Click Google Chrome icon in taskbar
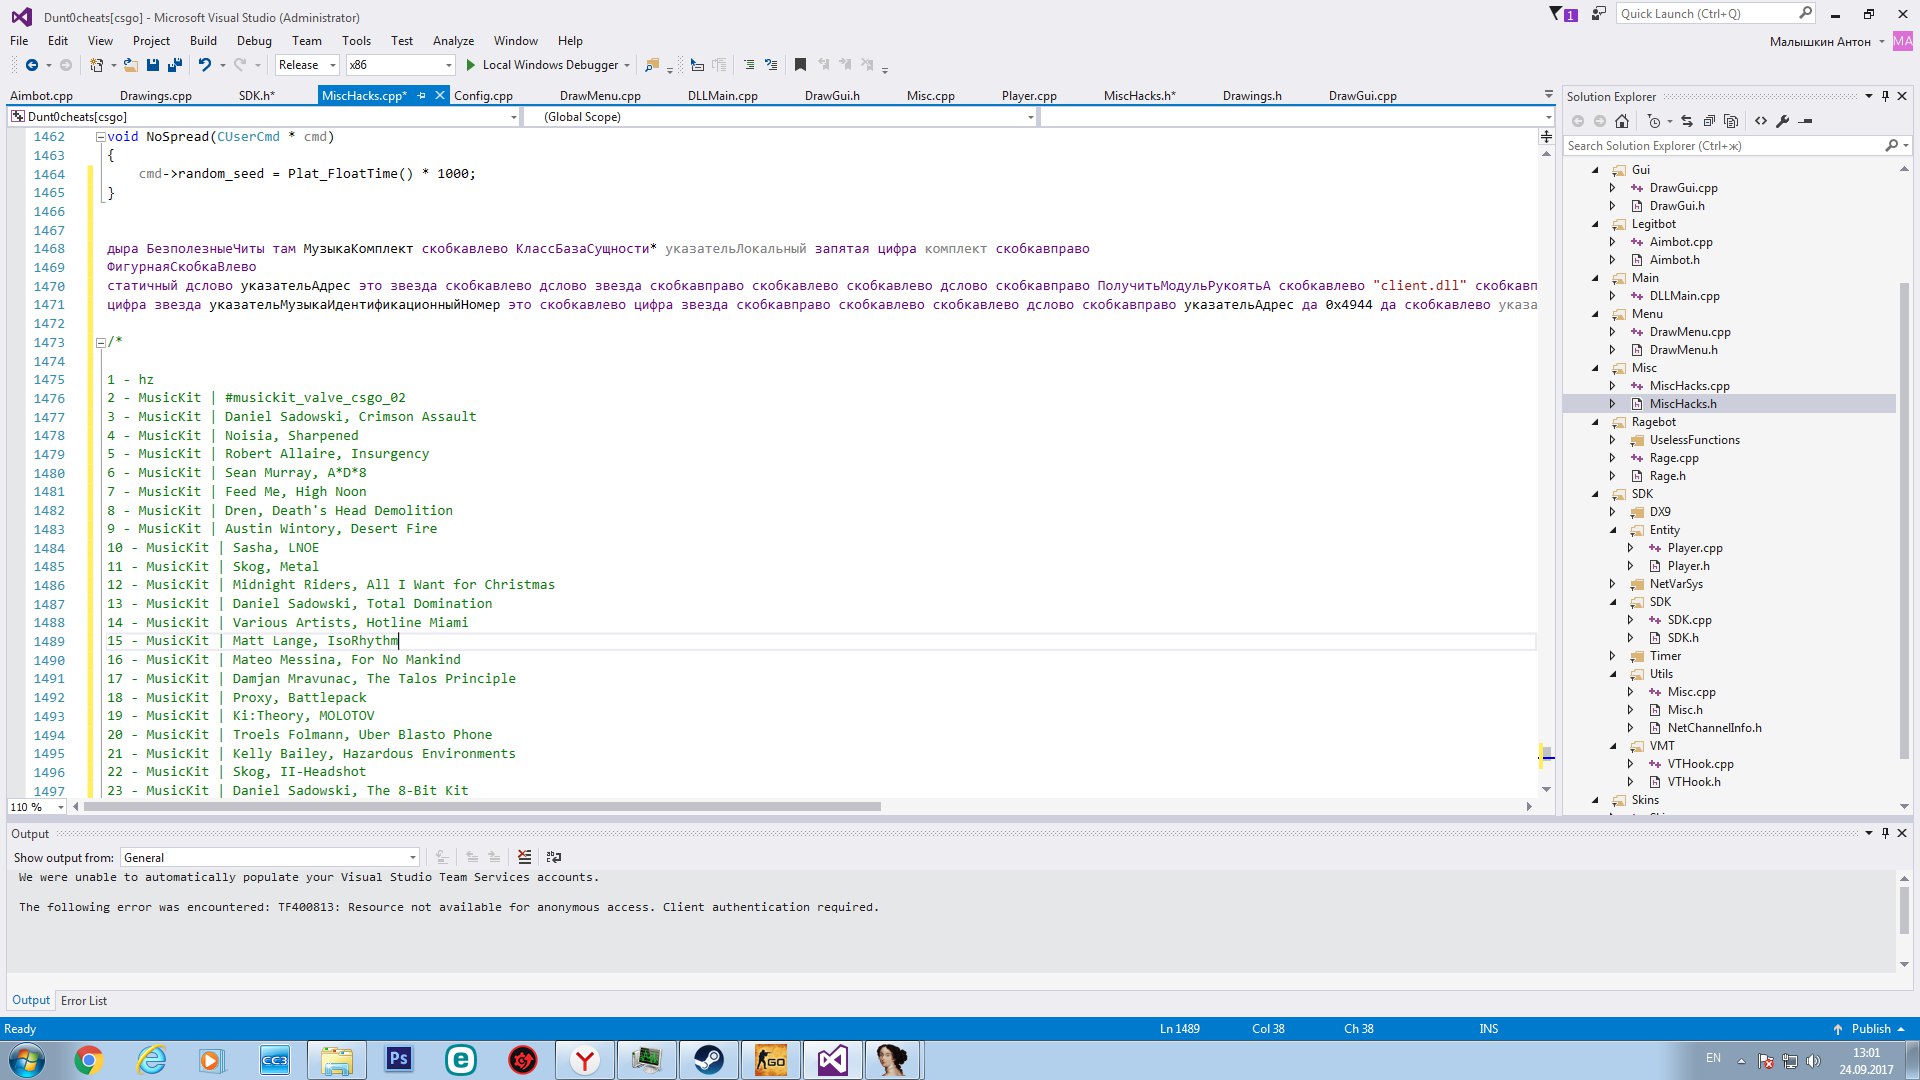This screenshot has width=1920, height=1080. tap(89, 1060)
